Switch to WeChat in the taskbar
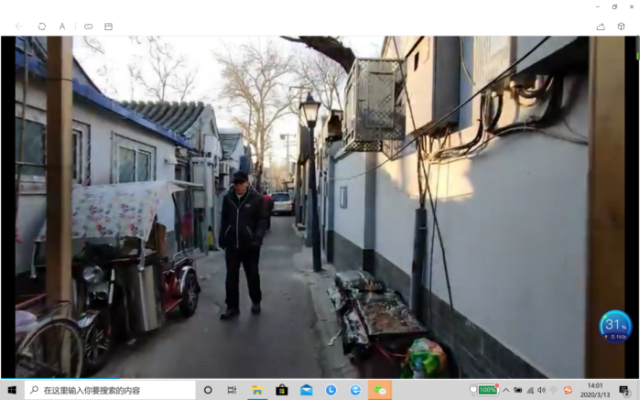This screenshot has width=640, height=400. pyautogui.click(x=380, y=390)
